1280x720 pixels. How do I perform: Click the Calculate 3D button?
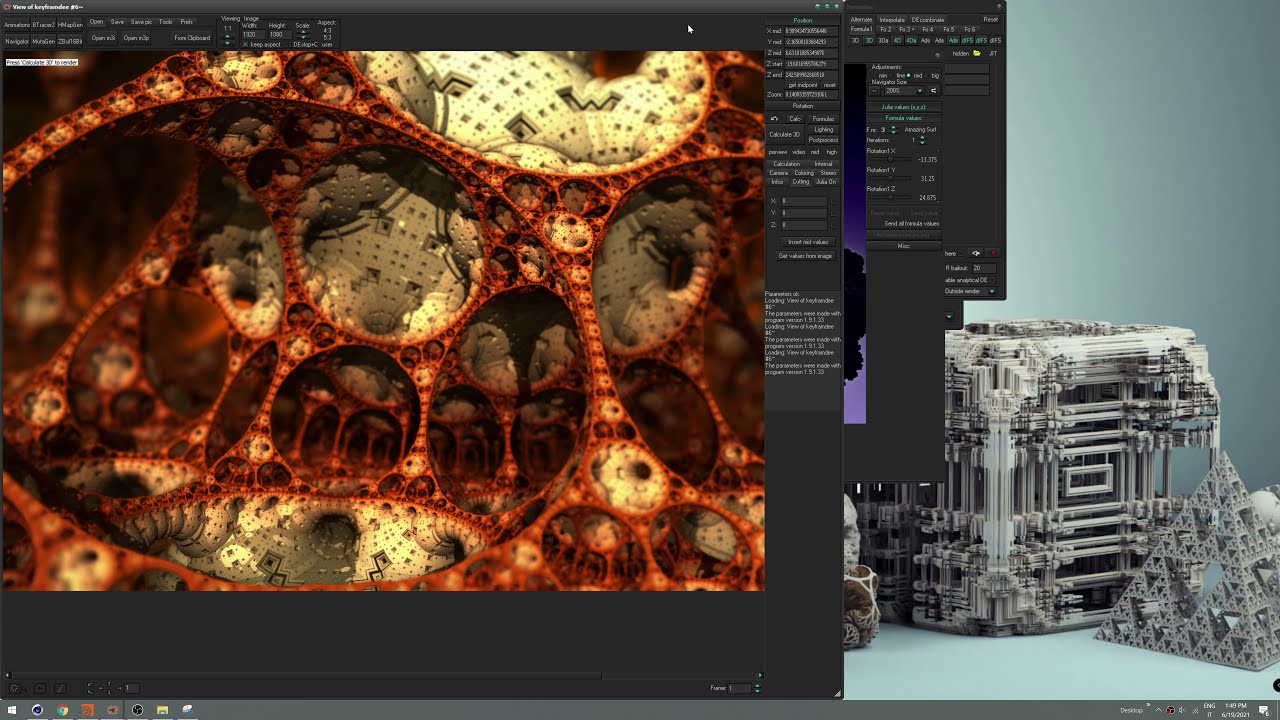tap(785, 134)
